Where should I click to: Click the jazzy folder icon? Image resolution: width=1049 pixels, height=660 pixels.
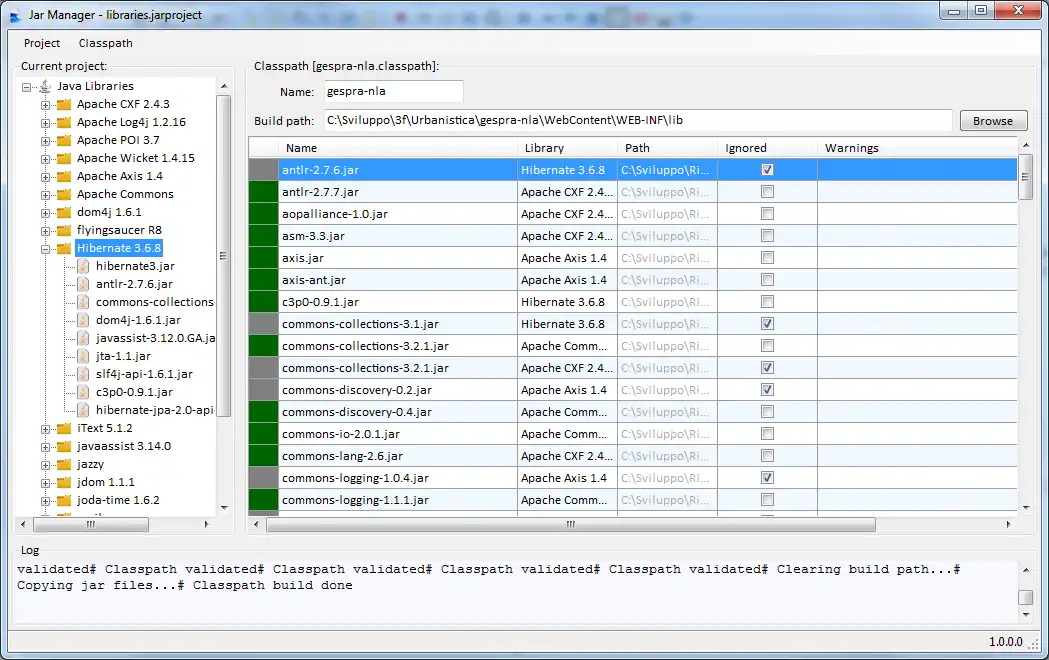pyautogui.click(x=64, y=465)
